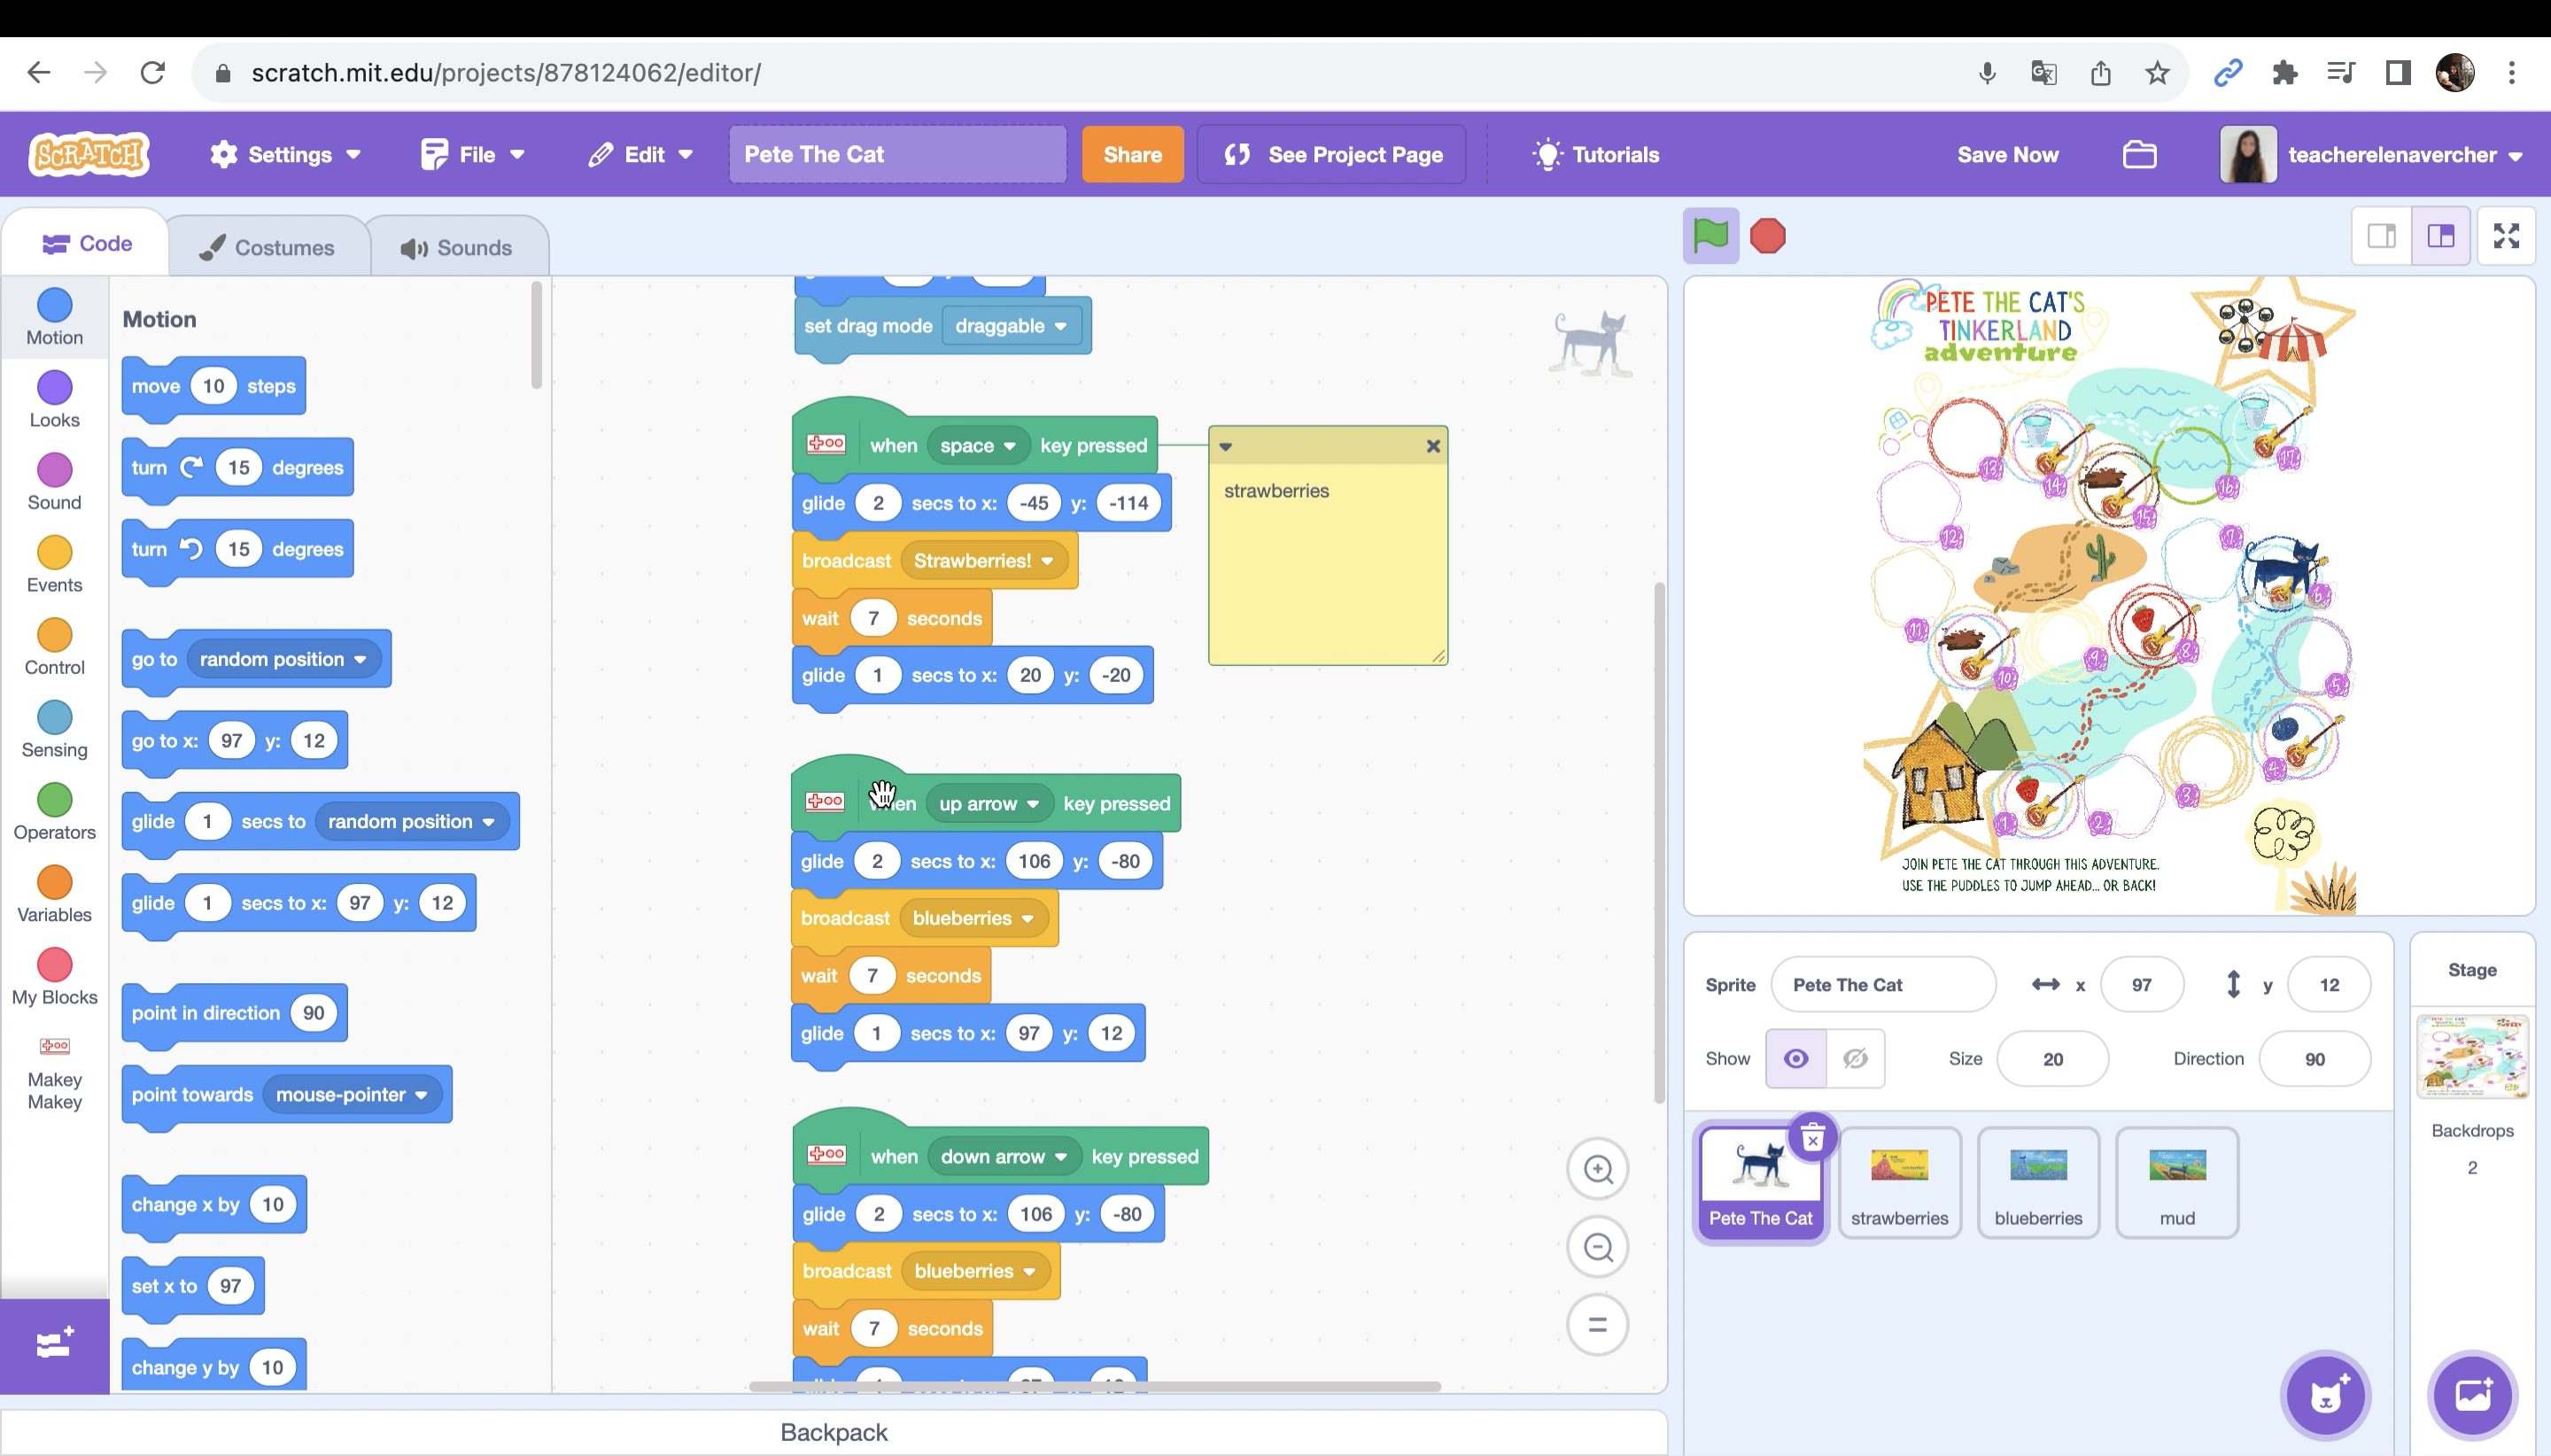Select the Sensing block category

55,730
